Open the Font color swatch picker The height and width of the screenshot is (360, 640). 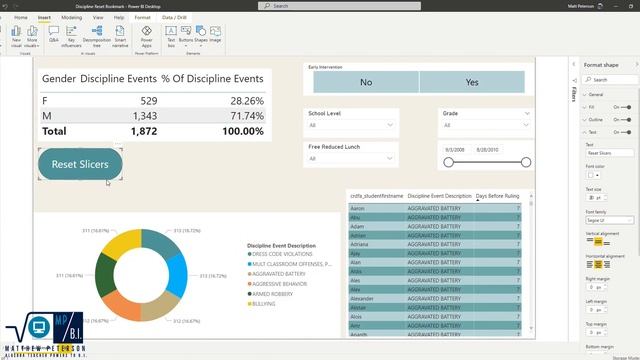click(593, 175)
